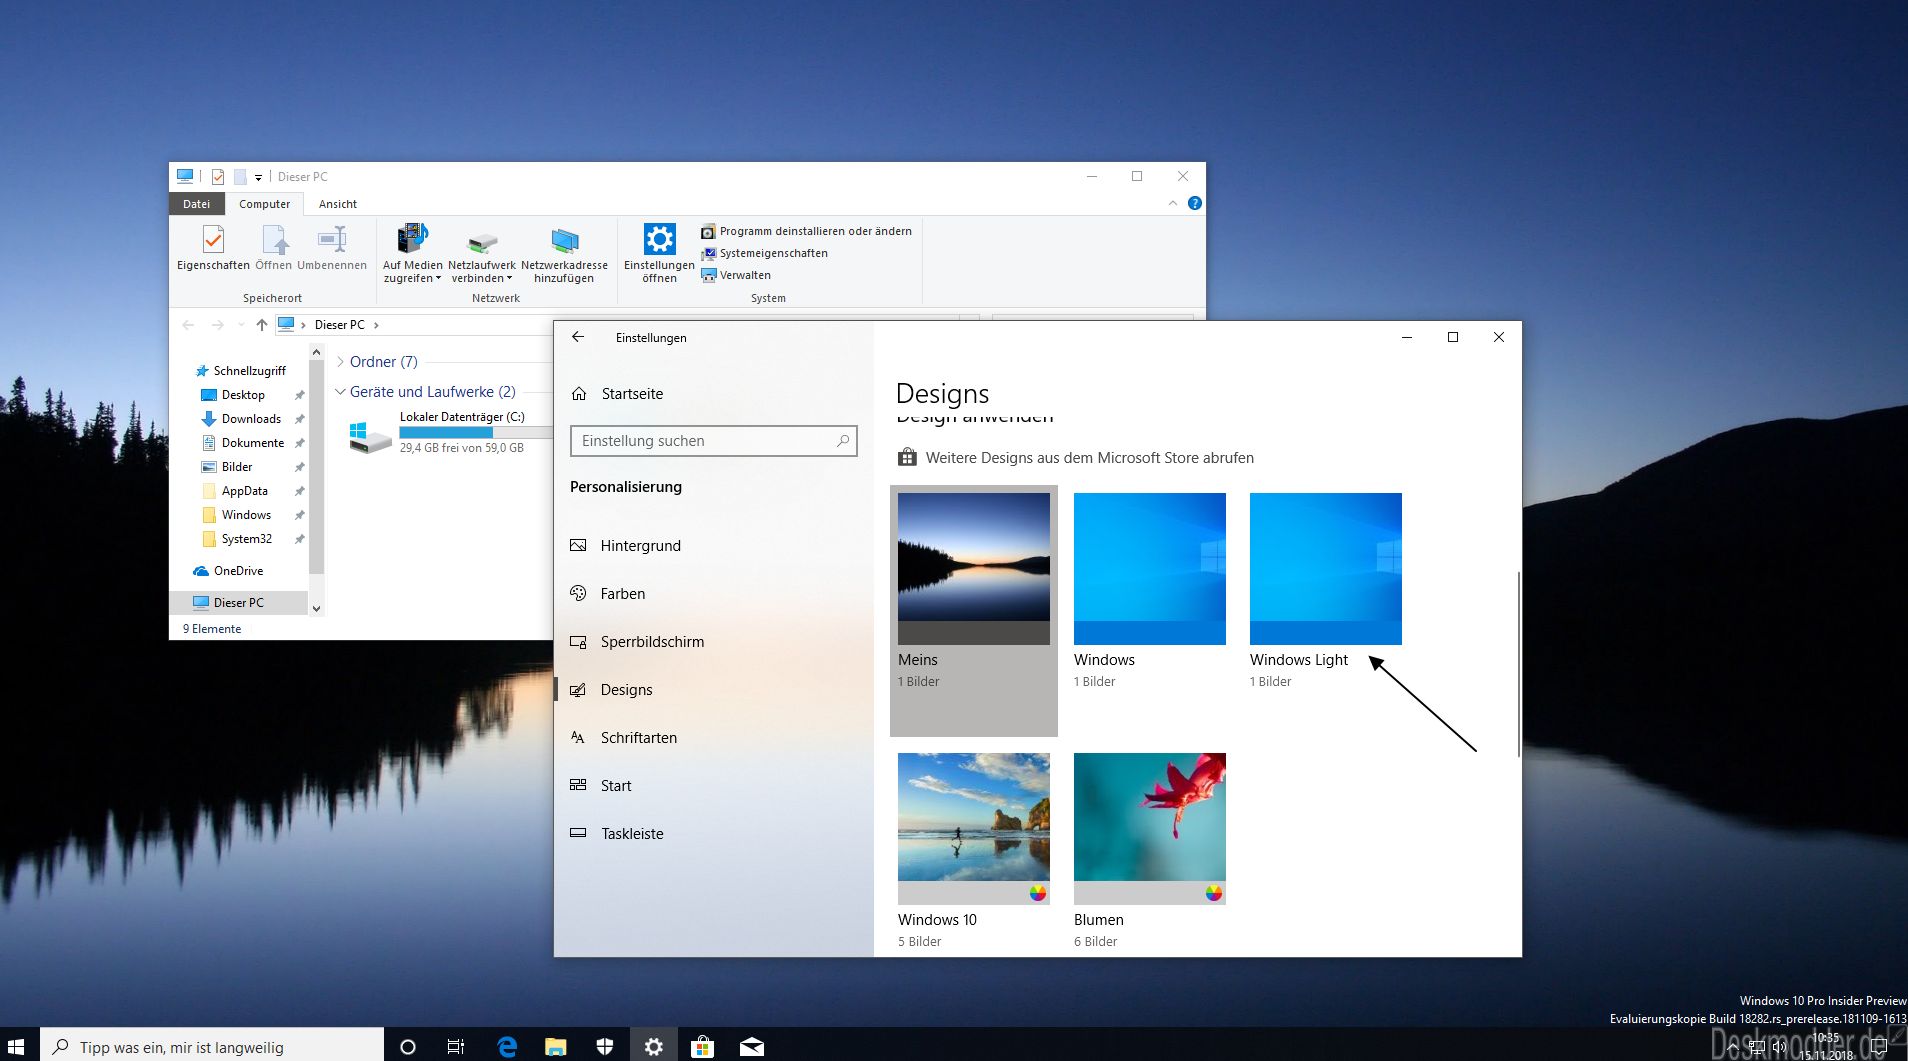Select the Meins design thumbnail
This screenshot has height=1061, width=1908.
pyautogui.click(x=974, y=569)
